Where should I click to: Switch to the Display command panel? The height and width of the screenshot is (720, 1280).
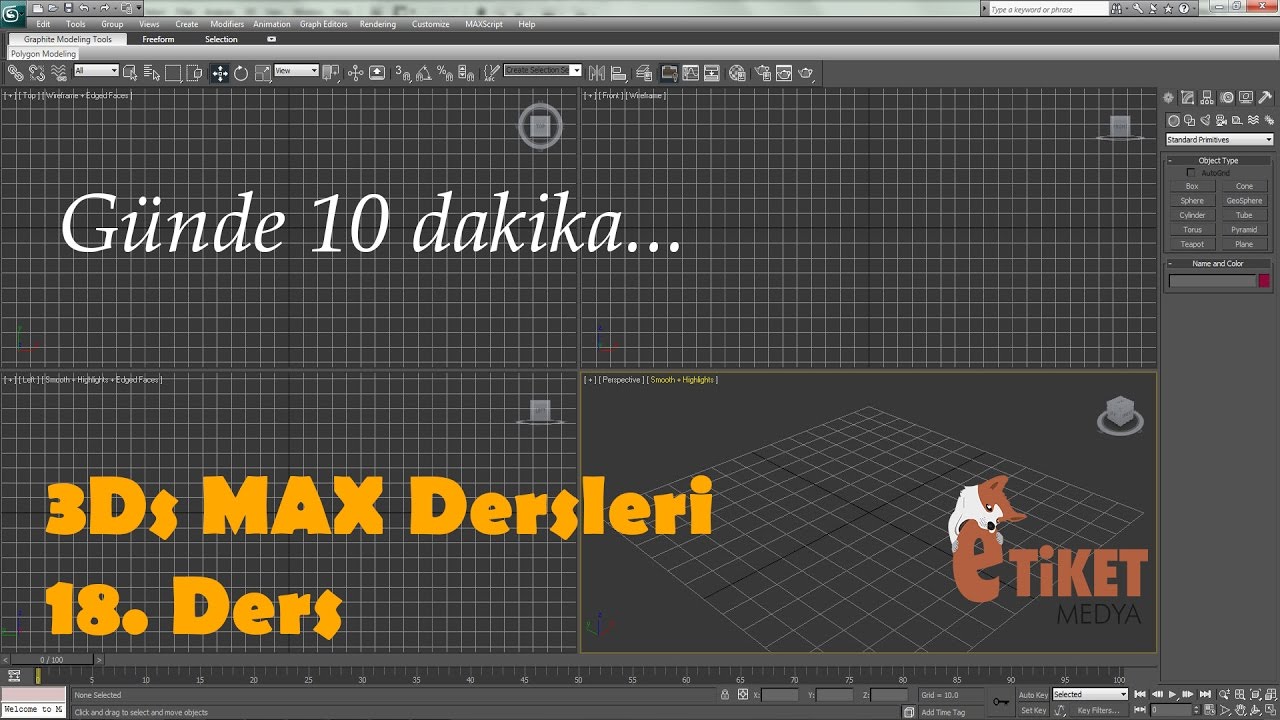point(1246,97)
